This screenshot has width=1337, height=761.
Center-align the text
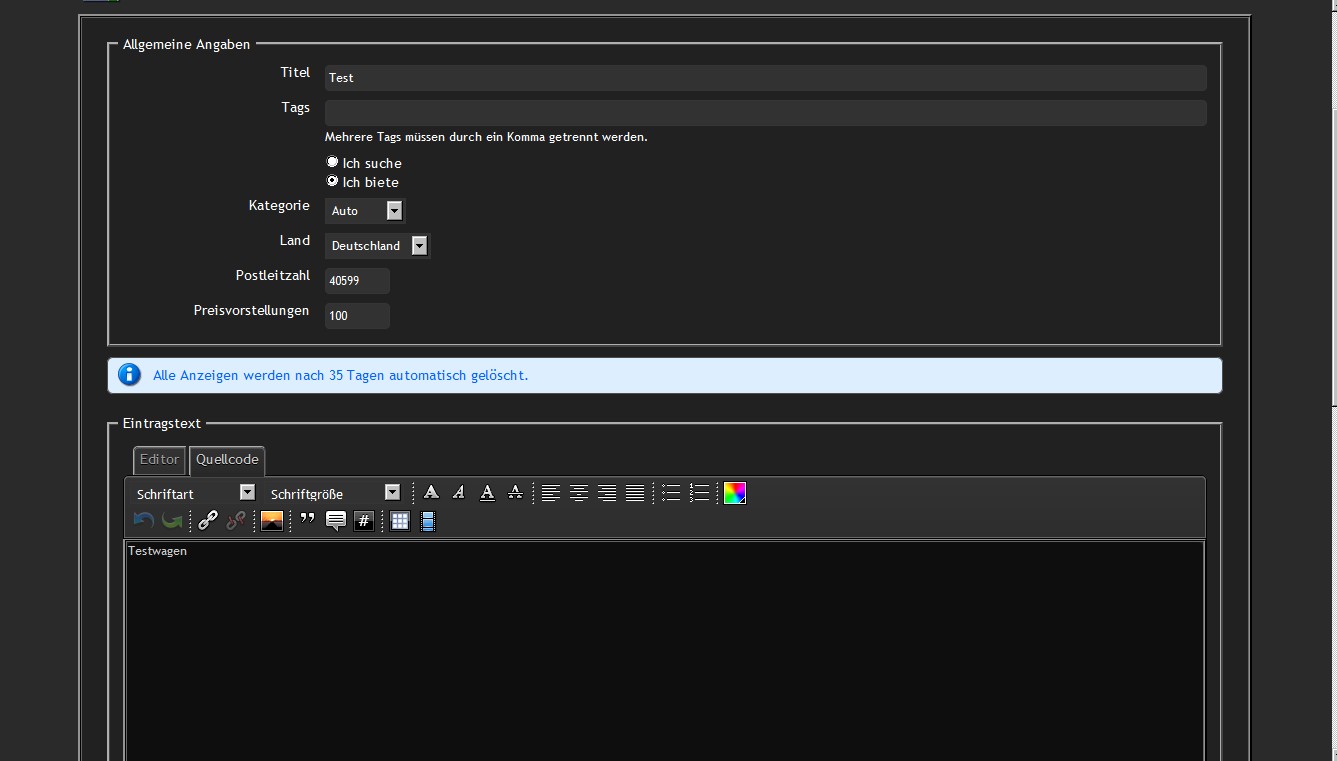coord(579,493)
